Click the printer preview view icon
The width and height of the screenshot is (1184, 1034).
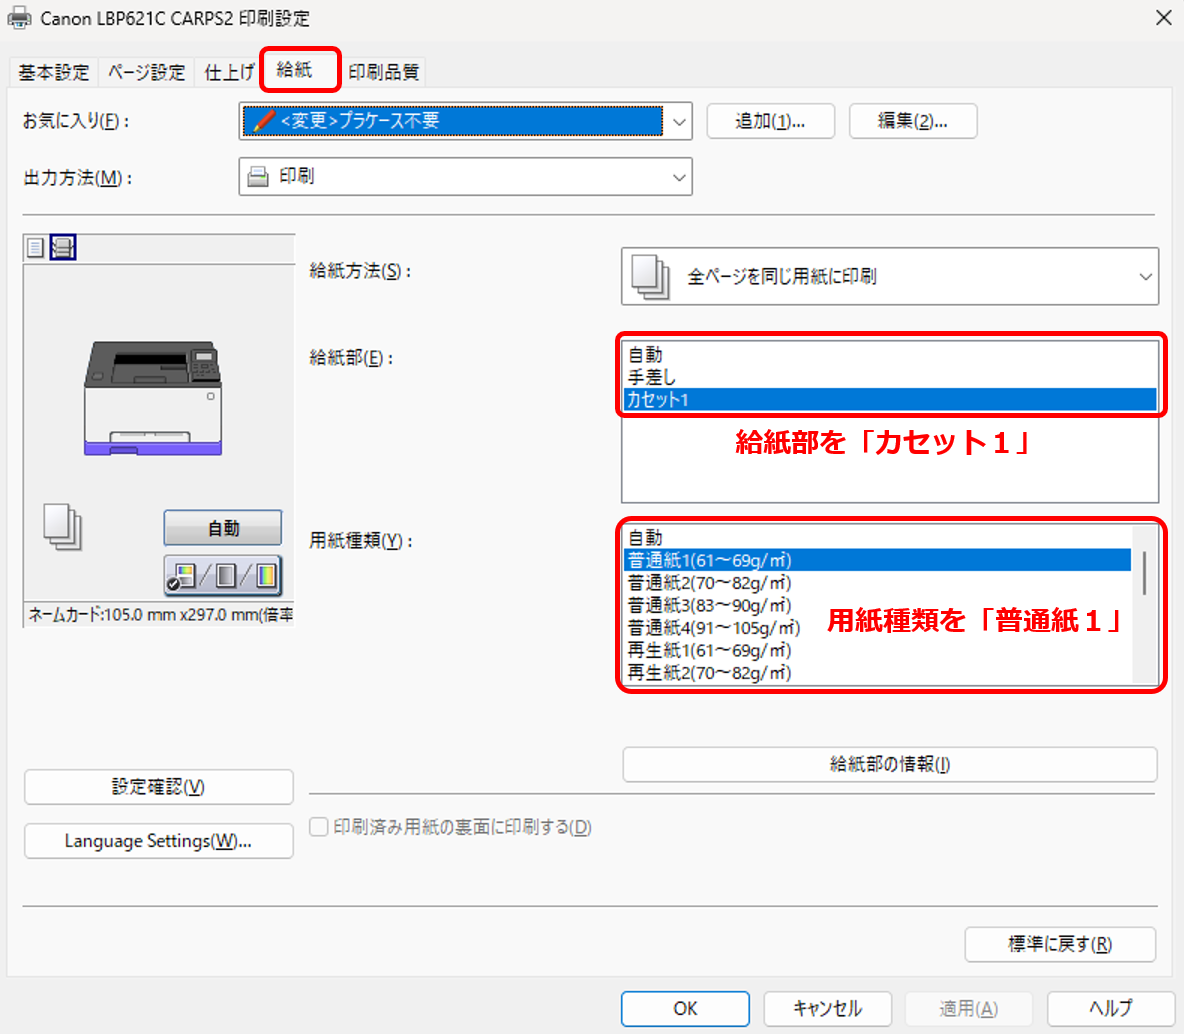[63, 247]
